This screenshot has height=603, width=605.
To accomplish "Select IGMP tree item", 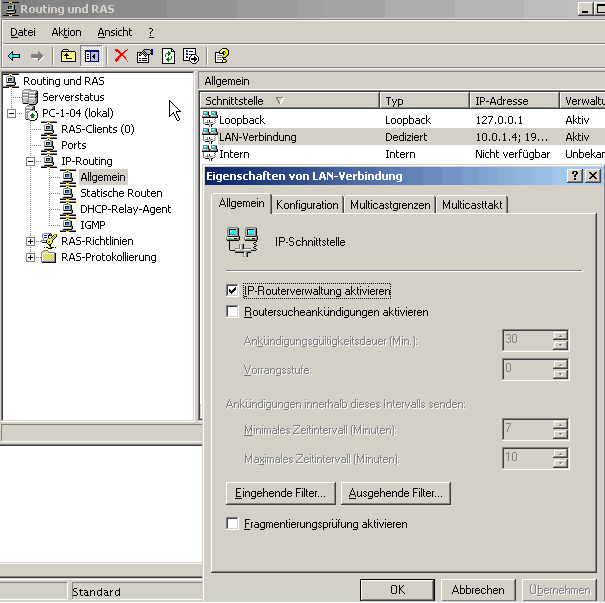I will tap(93, 225).
